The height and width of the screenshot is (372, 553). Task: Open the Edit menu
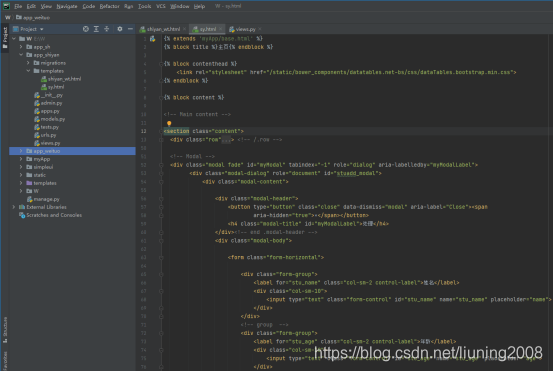[31, 6]
